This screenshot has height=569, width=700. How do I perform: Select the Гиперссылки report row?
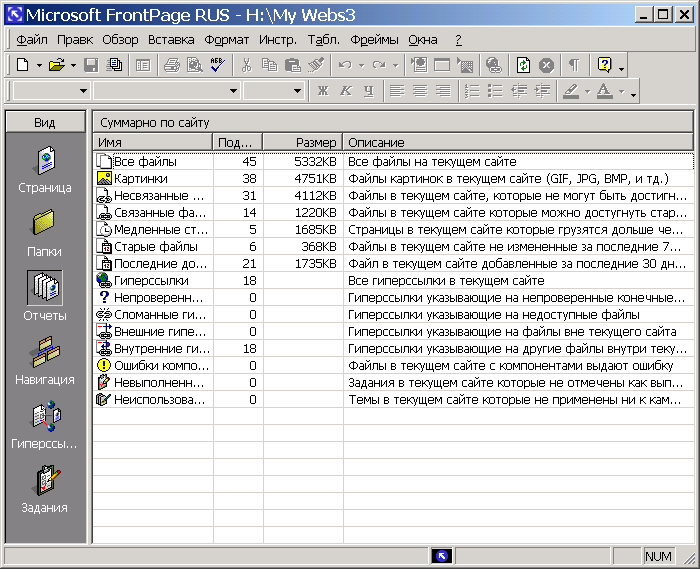393,281
